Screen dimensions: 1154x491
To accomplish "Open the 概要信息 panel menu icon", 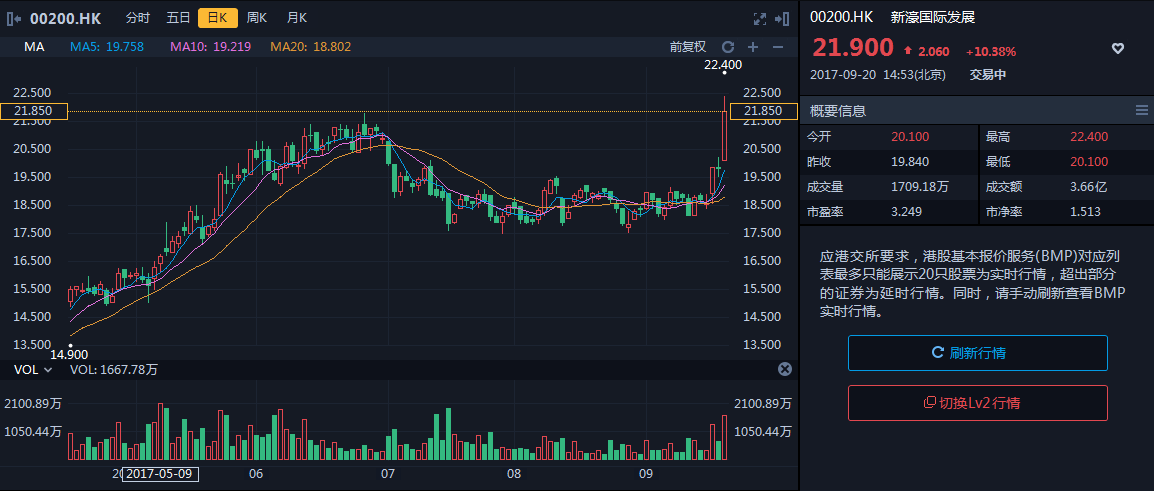I will (x=1141, y=110).
